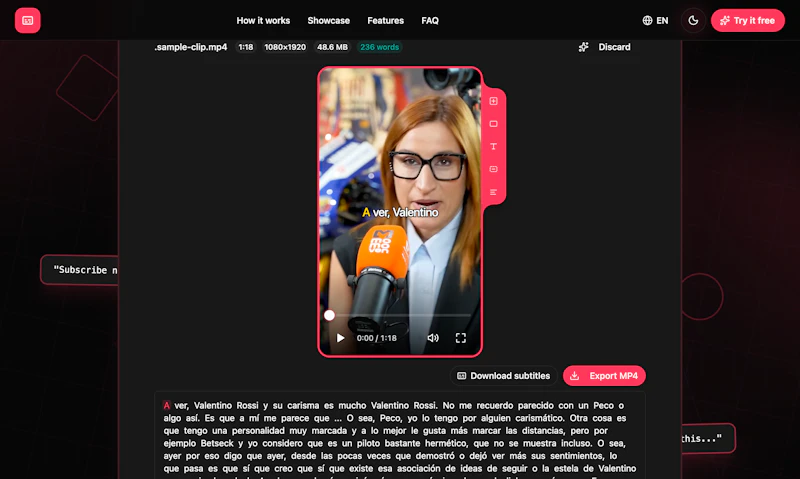Enter fullscreen video mode
Screen dimensions: 800x479
pos(461,338)
